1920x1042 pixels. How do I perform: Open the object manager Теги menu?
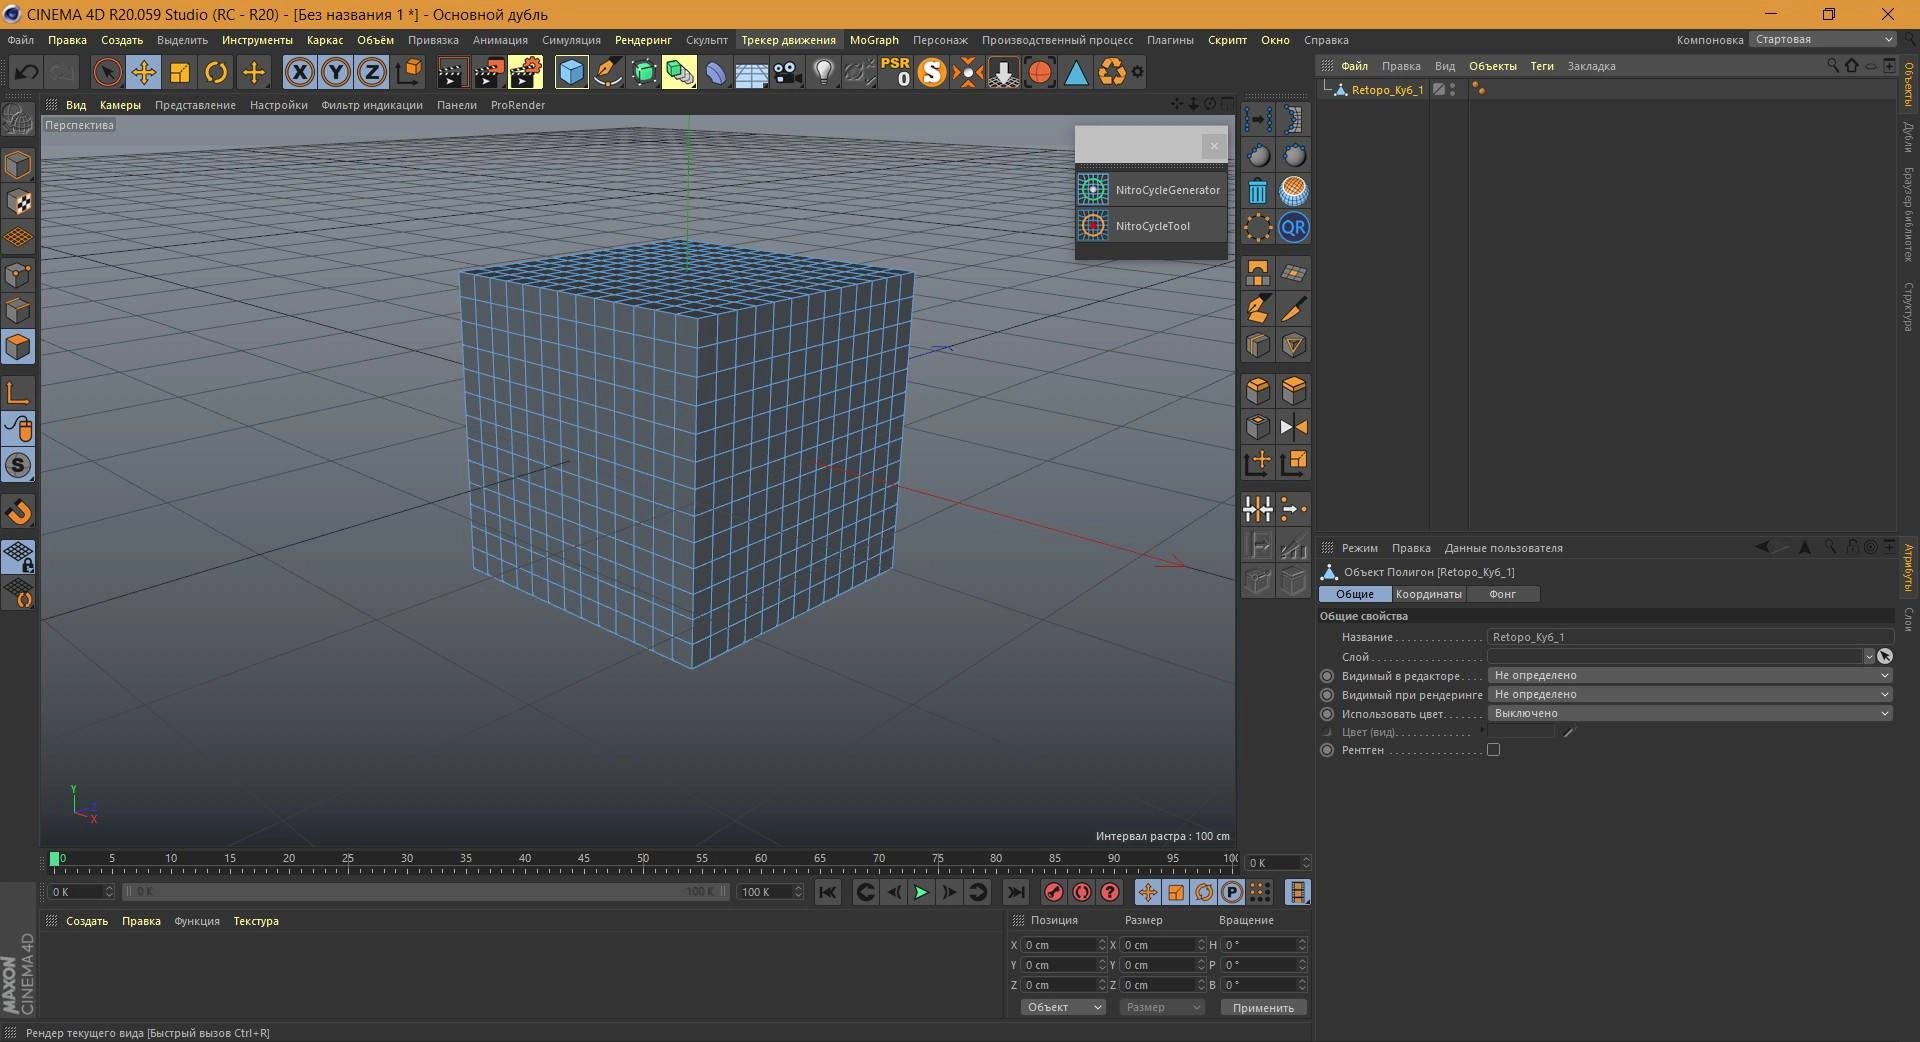pos(1542,66)
